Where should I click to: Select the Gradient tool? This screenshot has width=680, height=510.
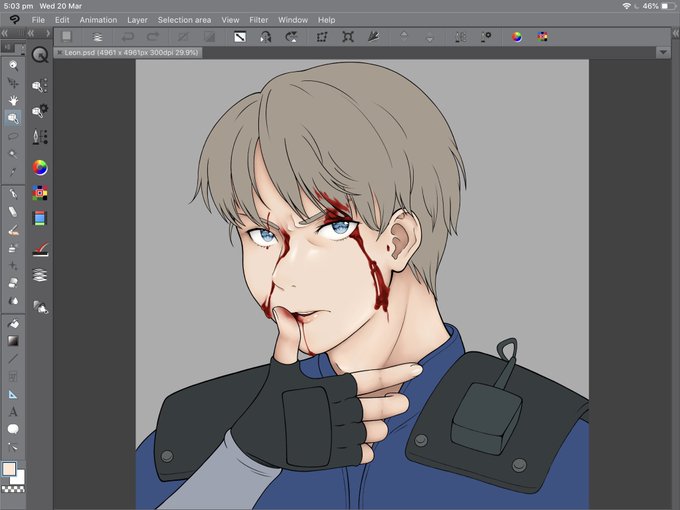(x=13, y=341)
